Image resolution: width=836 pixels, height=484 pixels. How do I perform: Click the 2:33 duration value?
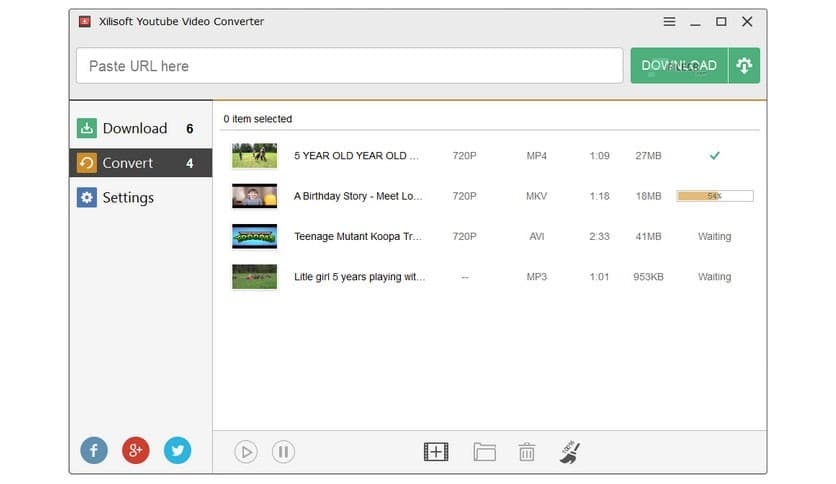click(599, 236)
